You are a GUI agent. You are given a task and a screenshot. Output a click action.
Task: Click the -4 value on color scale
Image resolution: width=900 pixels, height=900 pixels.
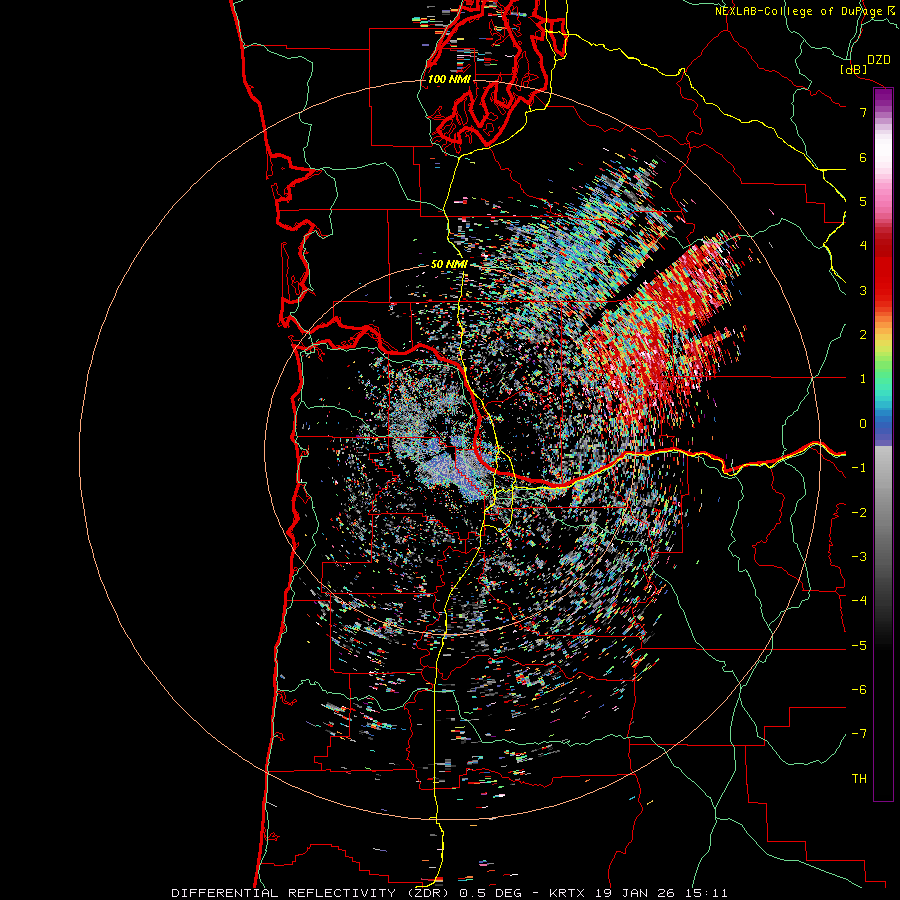859,601
